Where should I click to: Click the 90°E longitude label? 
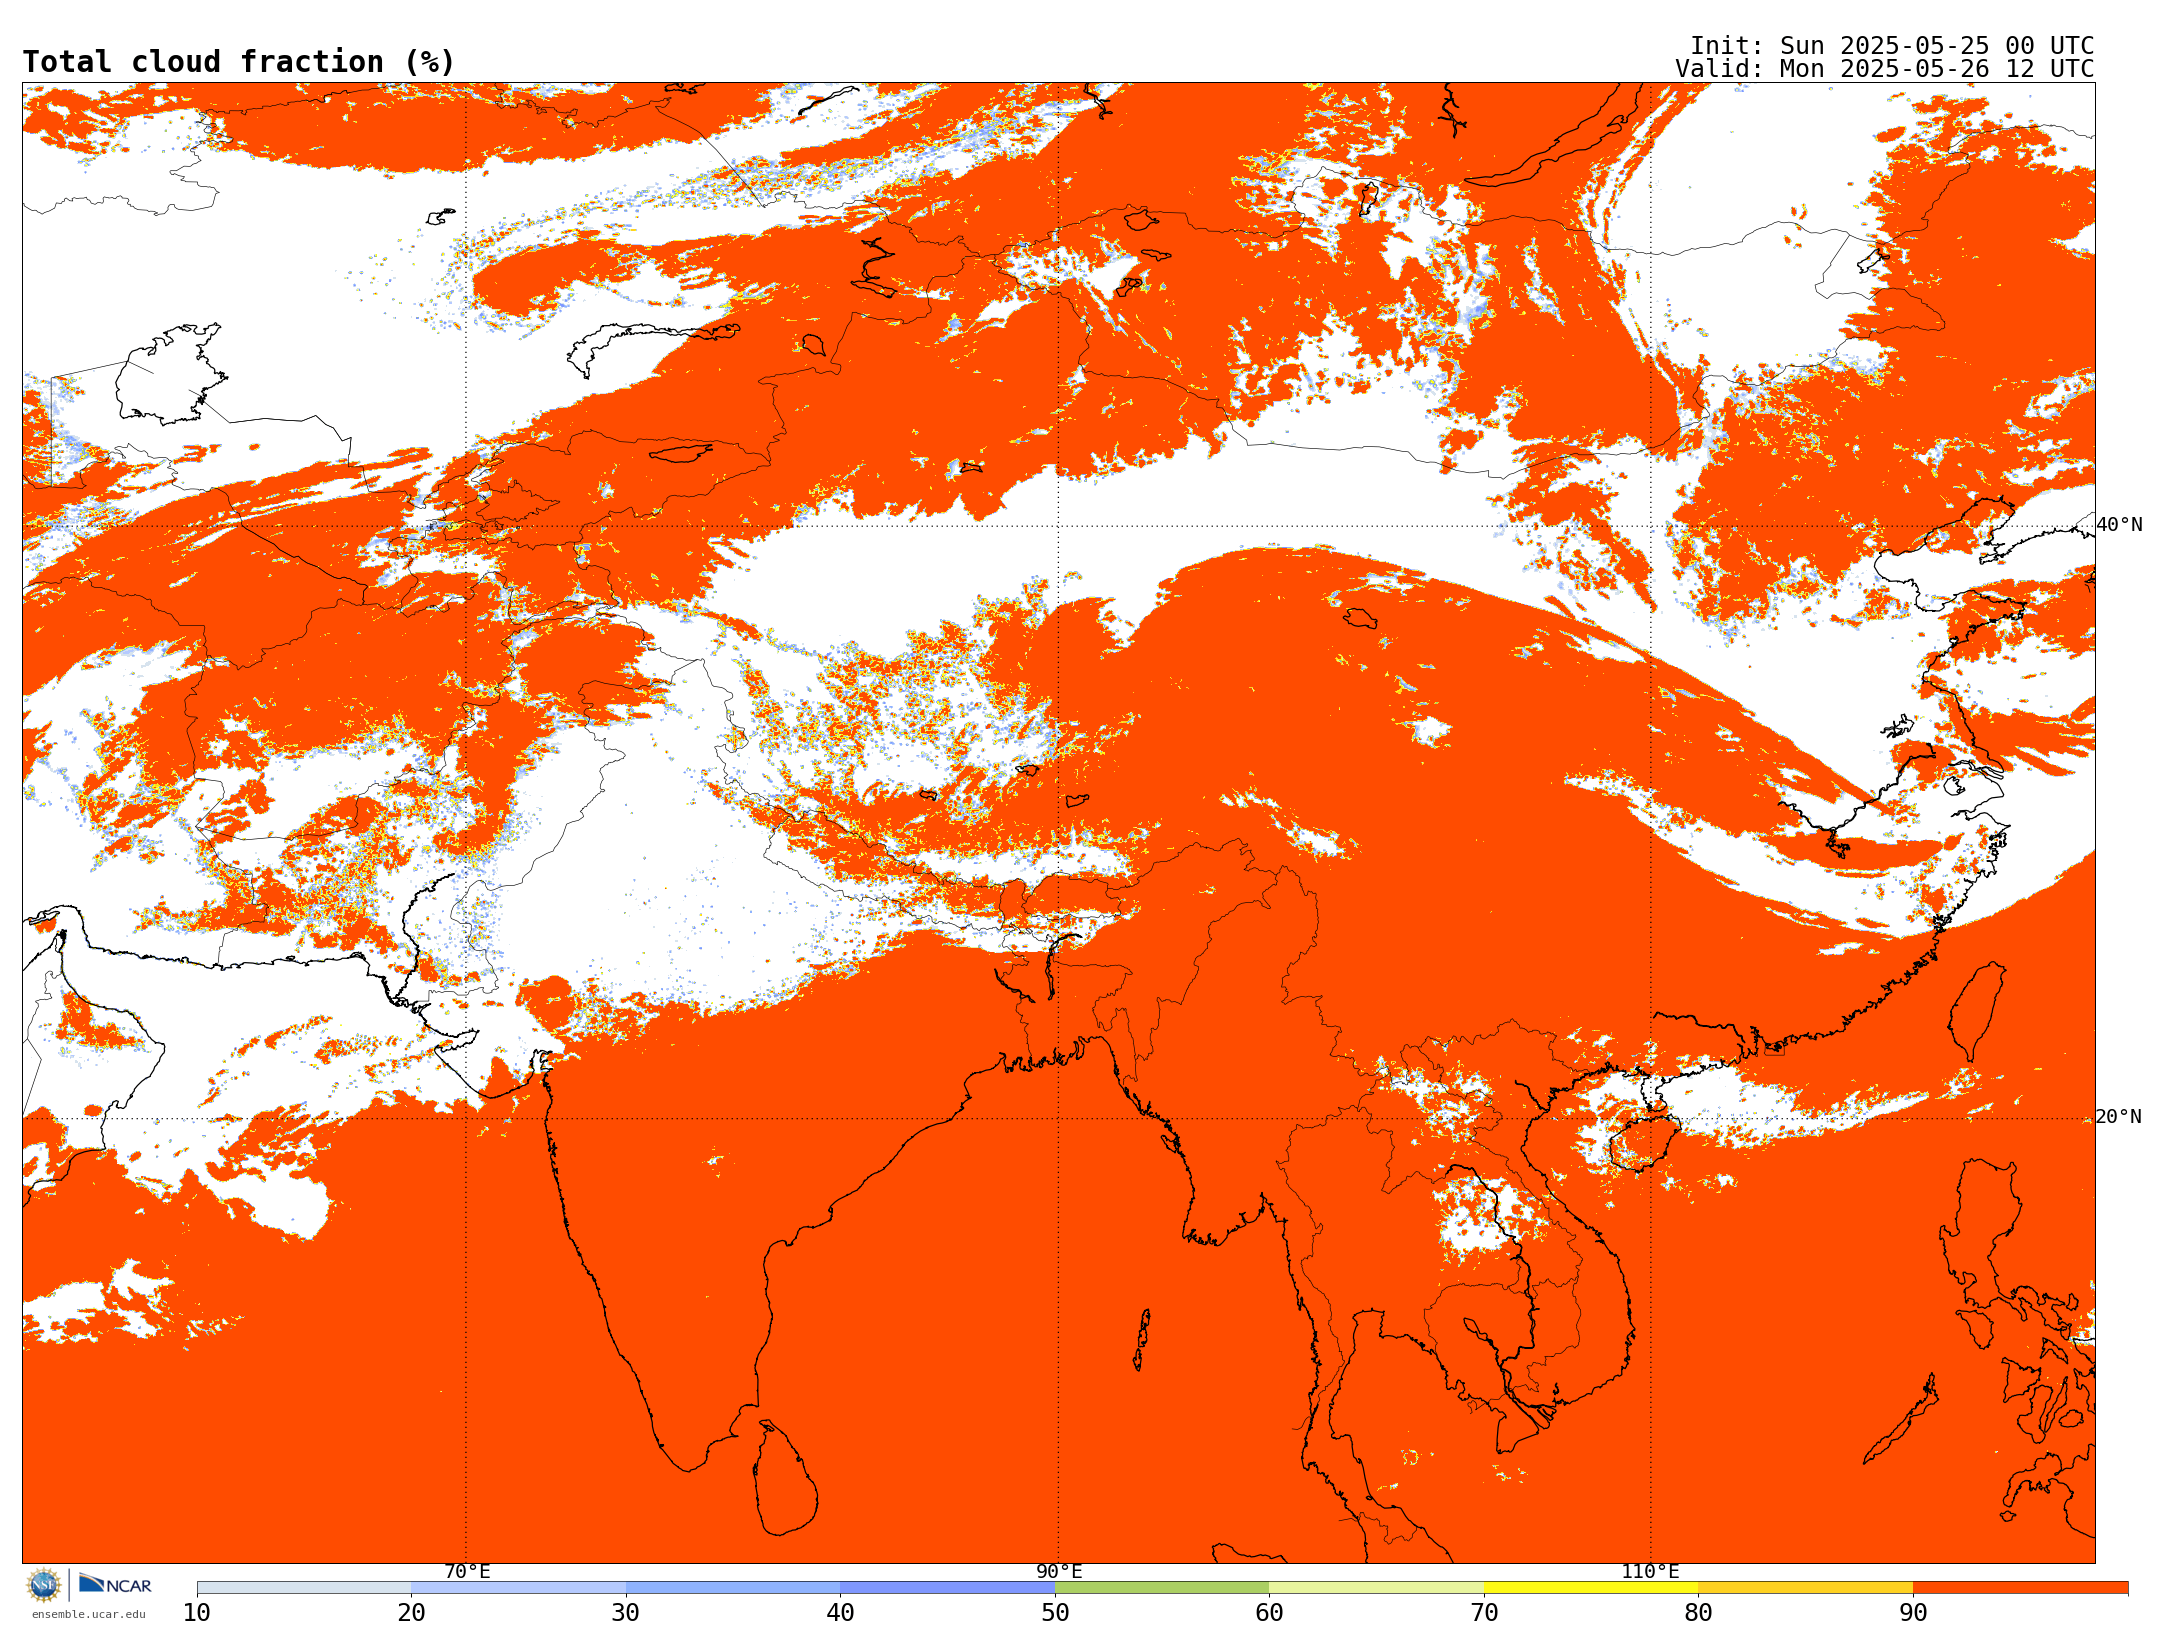pyautogui.click(x=1059, y=1572)
